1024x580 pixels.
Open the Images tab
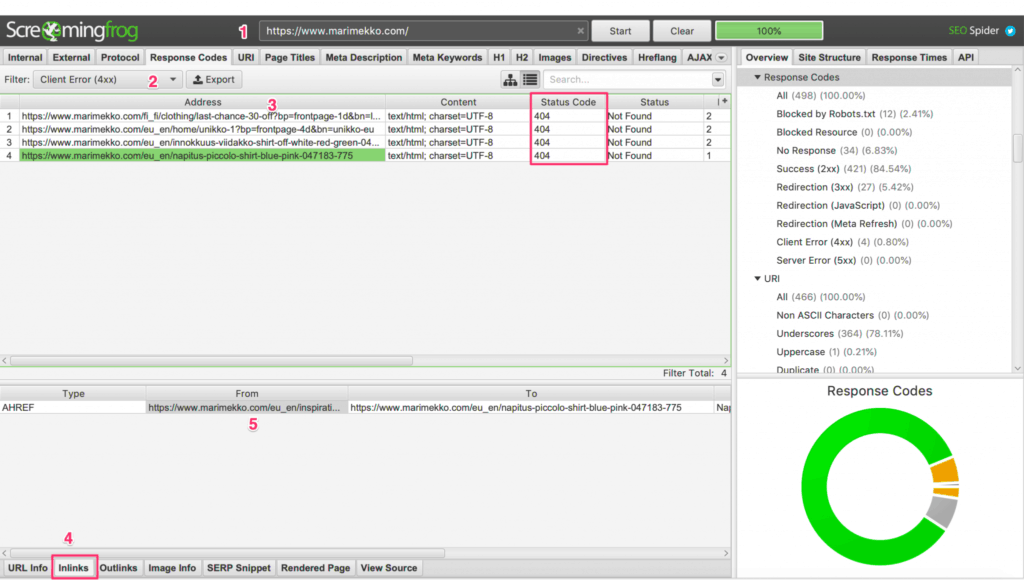pos(554,57)
